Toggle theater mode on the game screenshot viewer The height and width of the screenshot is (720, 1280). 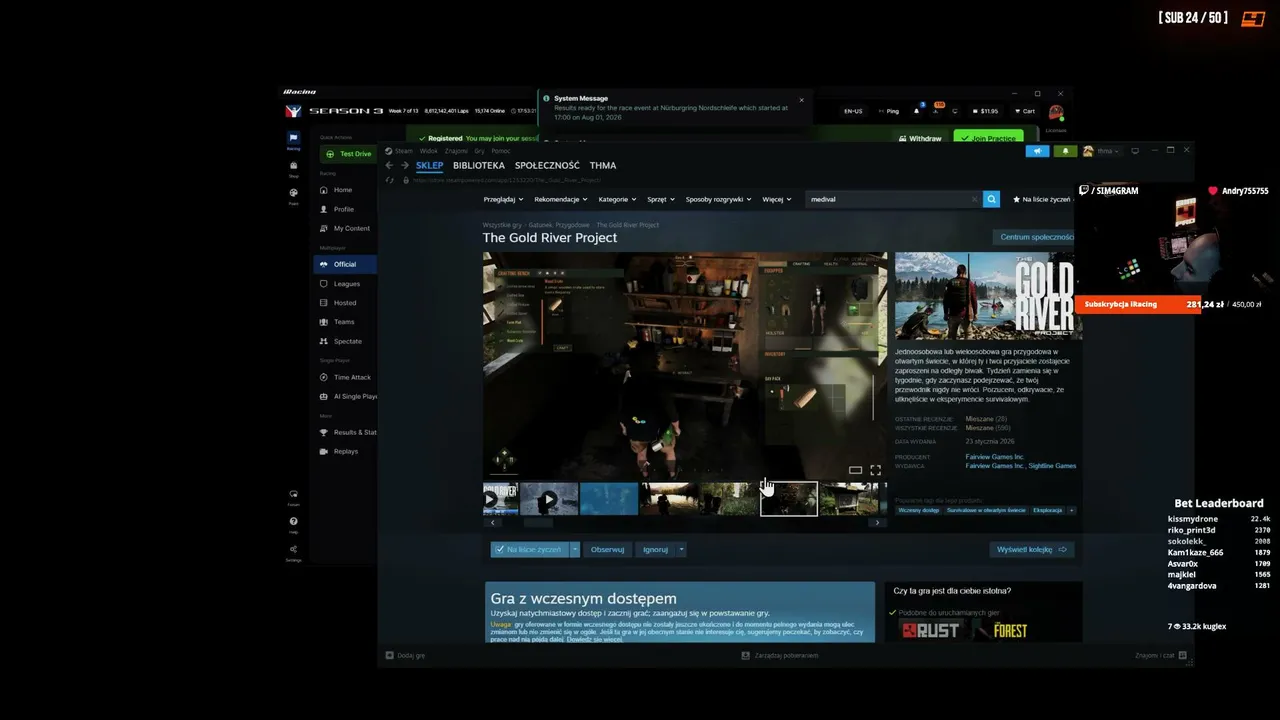tap(855, 470)
